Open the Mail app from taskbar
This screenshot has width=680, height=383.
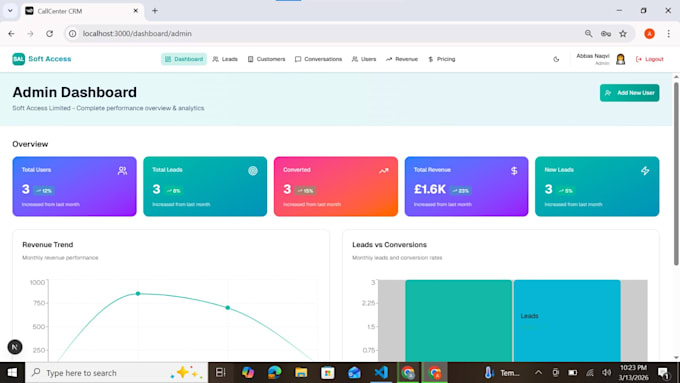pyautogui.click(x=354, y=373)
